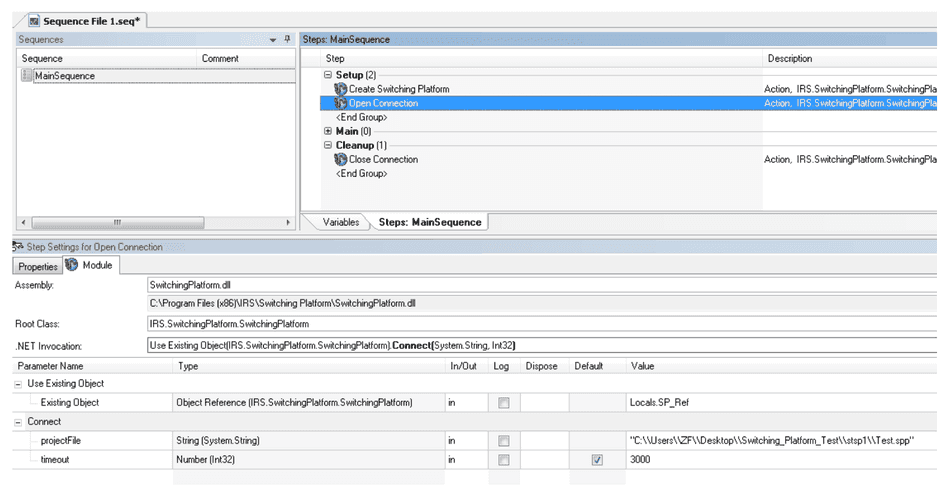Select the Module tab
Viewport: 950px width, 495px height.
(90, 265)
